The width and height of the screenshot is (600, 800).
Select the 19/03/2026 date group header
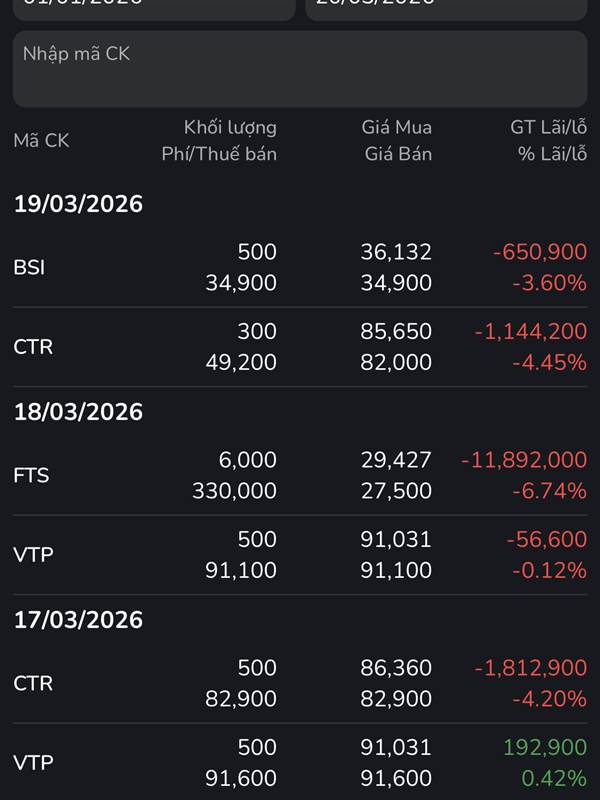pos(79,204)
